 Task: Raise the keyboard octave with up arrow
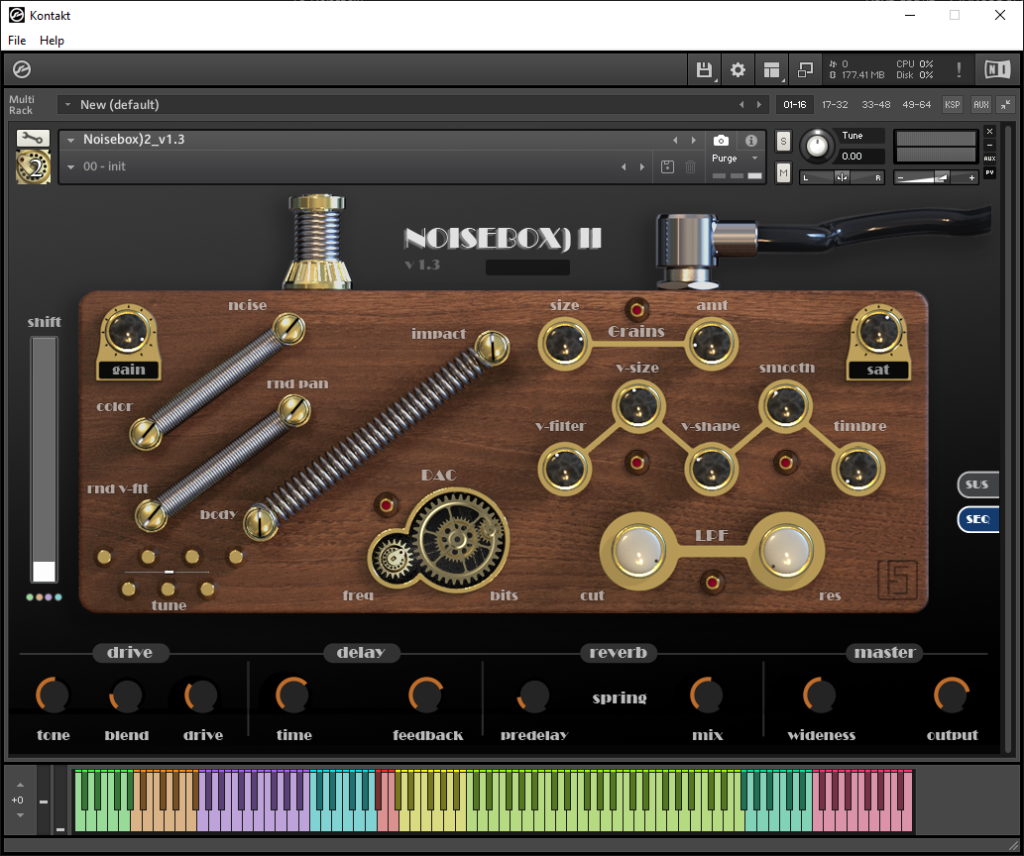pos(20,785)
